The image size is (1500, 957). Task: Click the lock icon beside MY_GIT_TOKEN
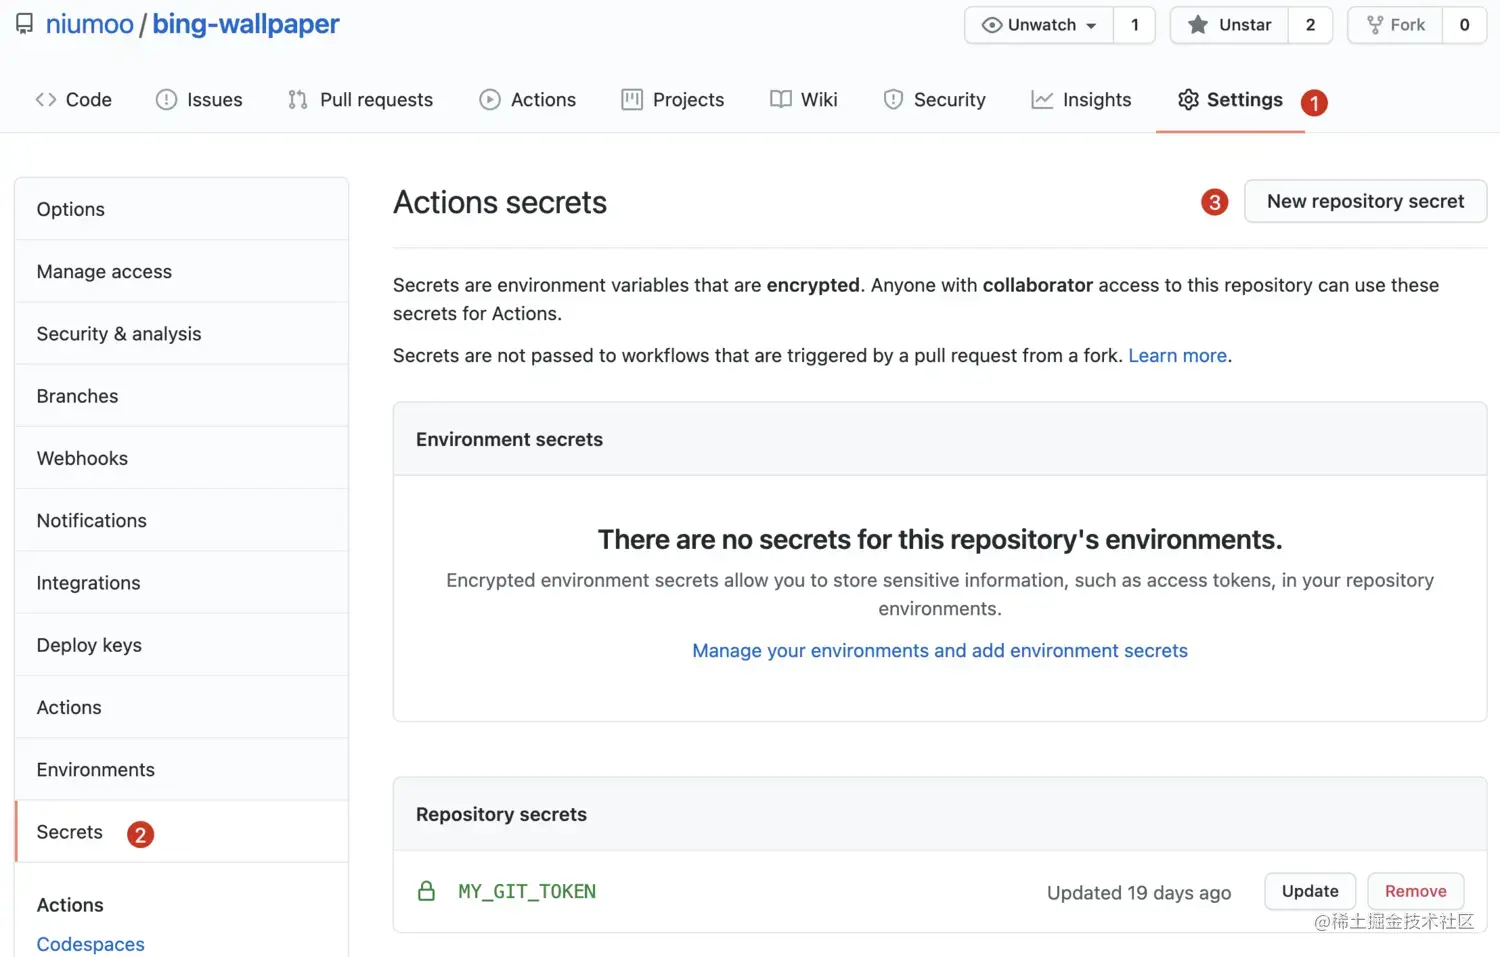(x=426, y=891)
